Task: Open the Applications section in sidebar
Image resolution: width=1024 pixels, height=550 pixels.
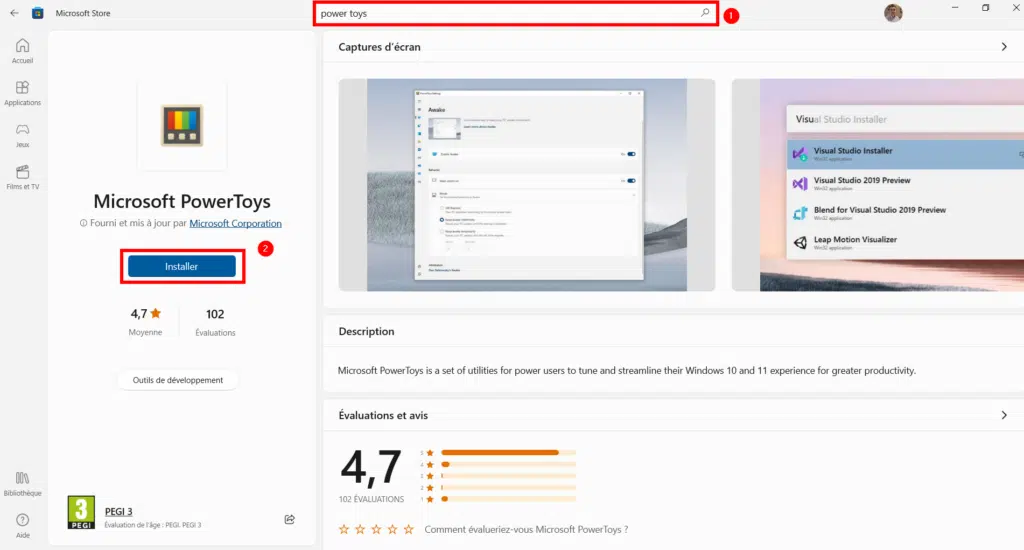Action: (x=22, y=93)
